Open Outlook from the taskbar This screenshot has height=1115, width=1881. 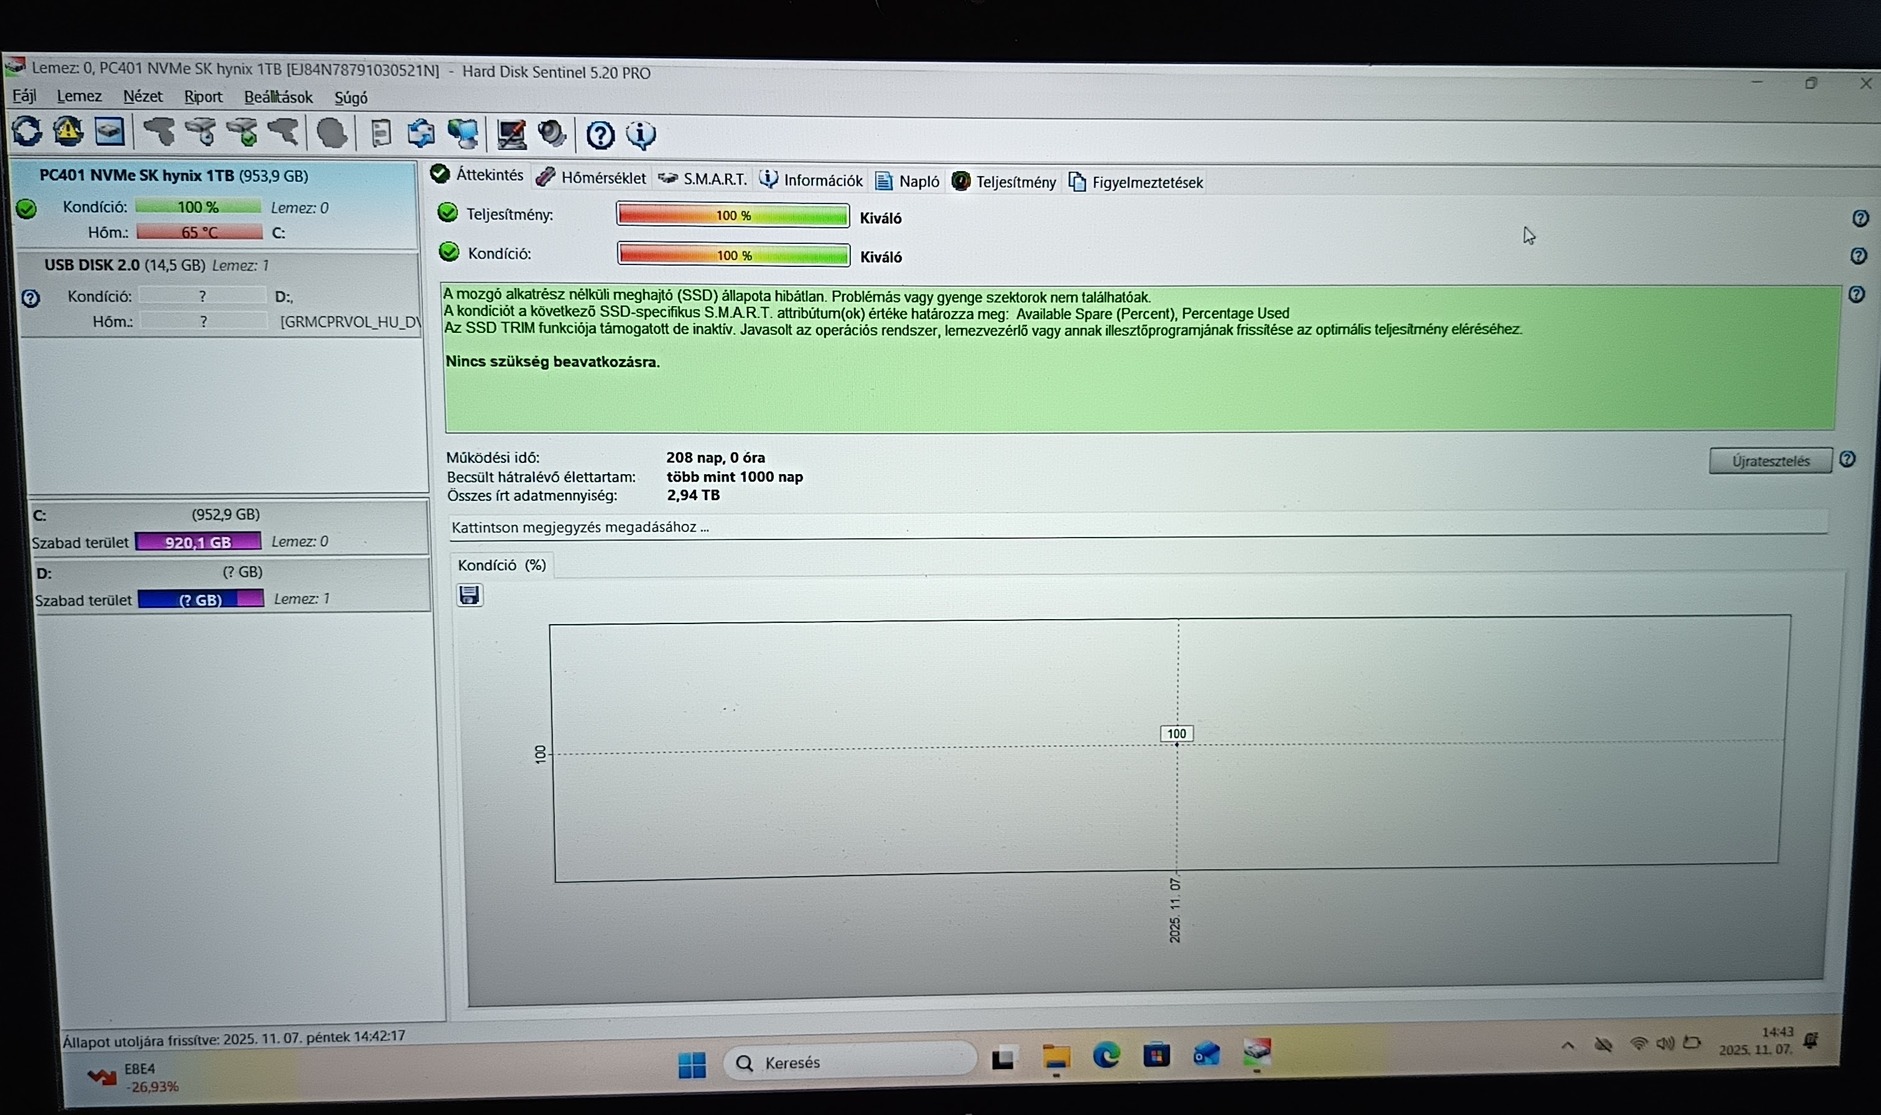point(1207,1053)
